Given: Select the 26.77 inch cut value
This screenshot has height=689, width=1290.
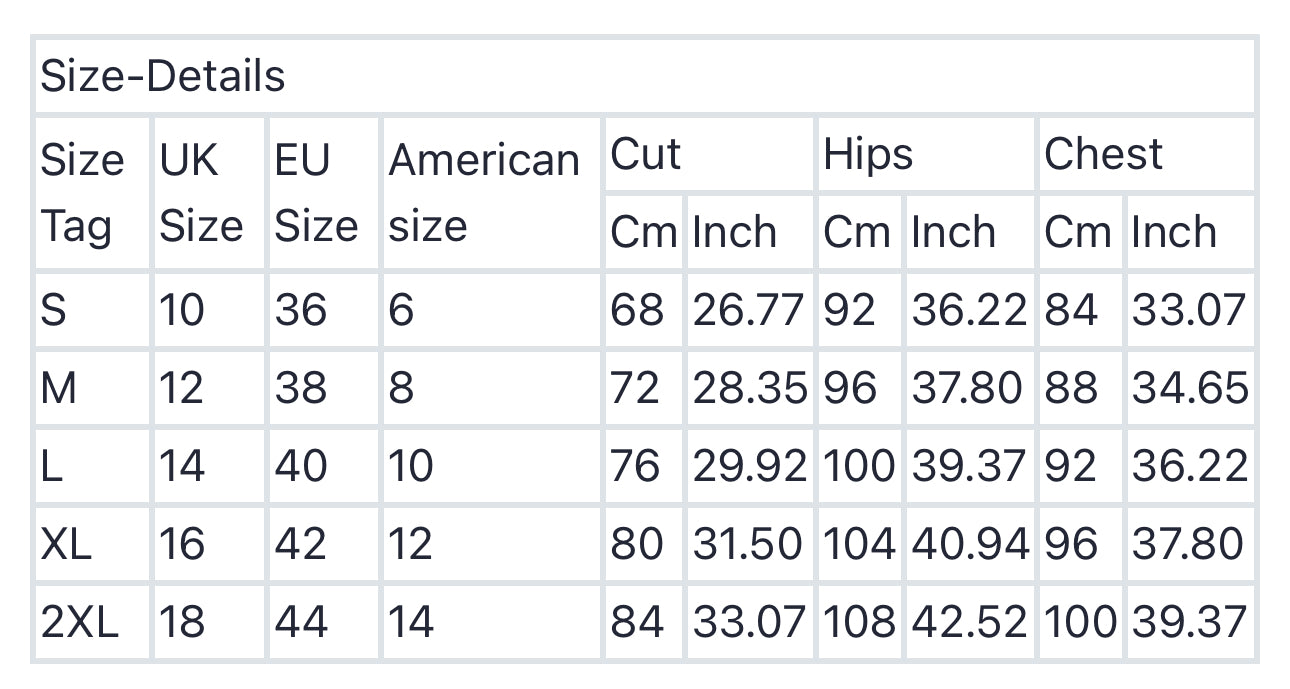Looking at the screenshot, I should [748, 310].
